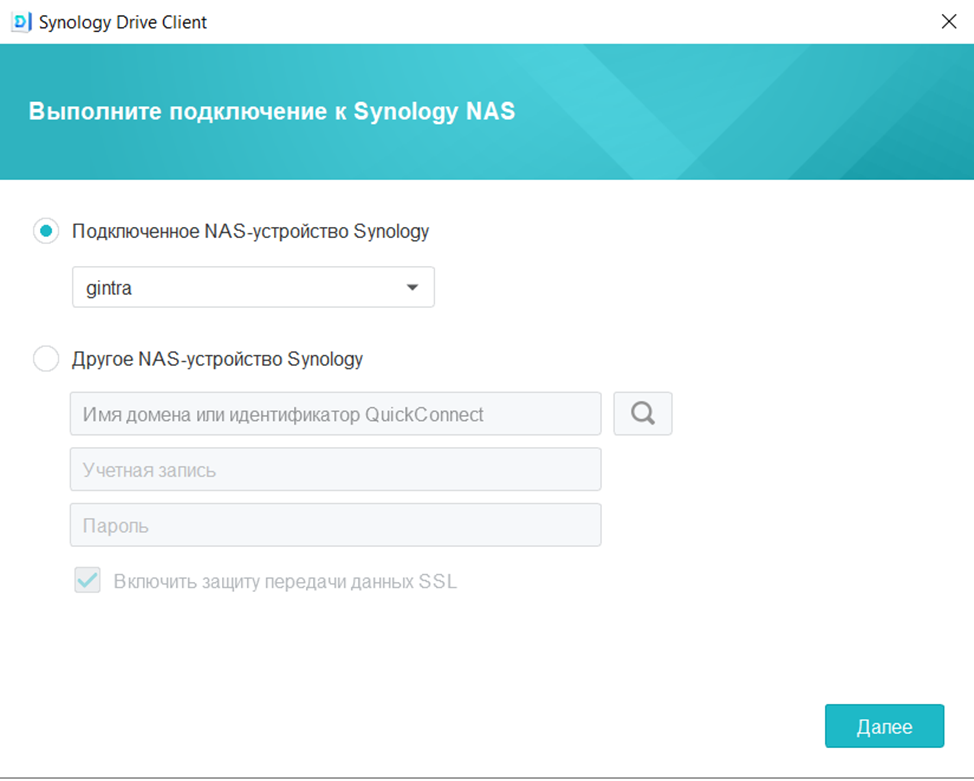Focus the domain name or QuickConnect ID field
This screenshot has height=781, width=974.
(x=335, y=414)
